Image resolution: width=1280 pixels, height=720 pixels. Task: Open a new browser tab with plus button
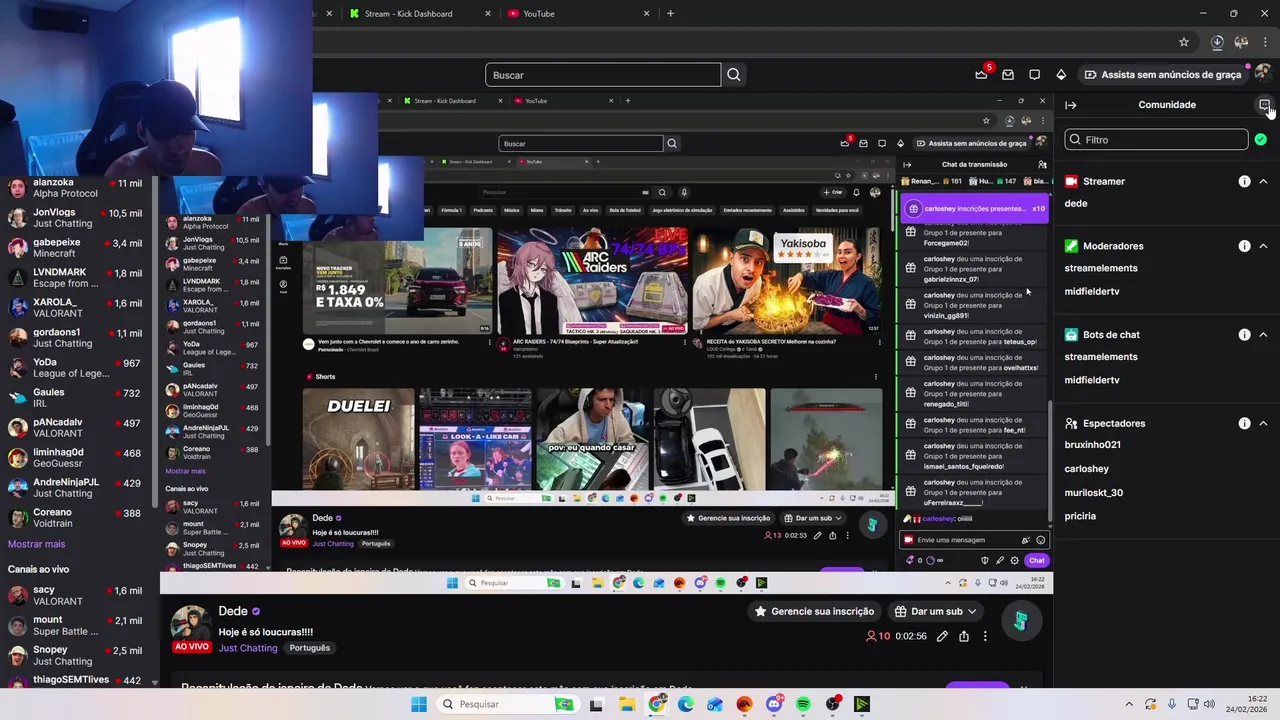coord(670,14)
